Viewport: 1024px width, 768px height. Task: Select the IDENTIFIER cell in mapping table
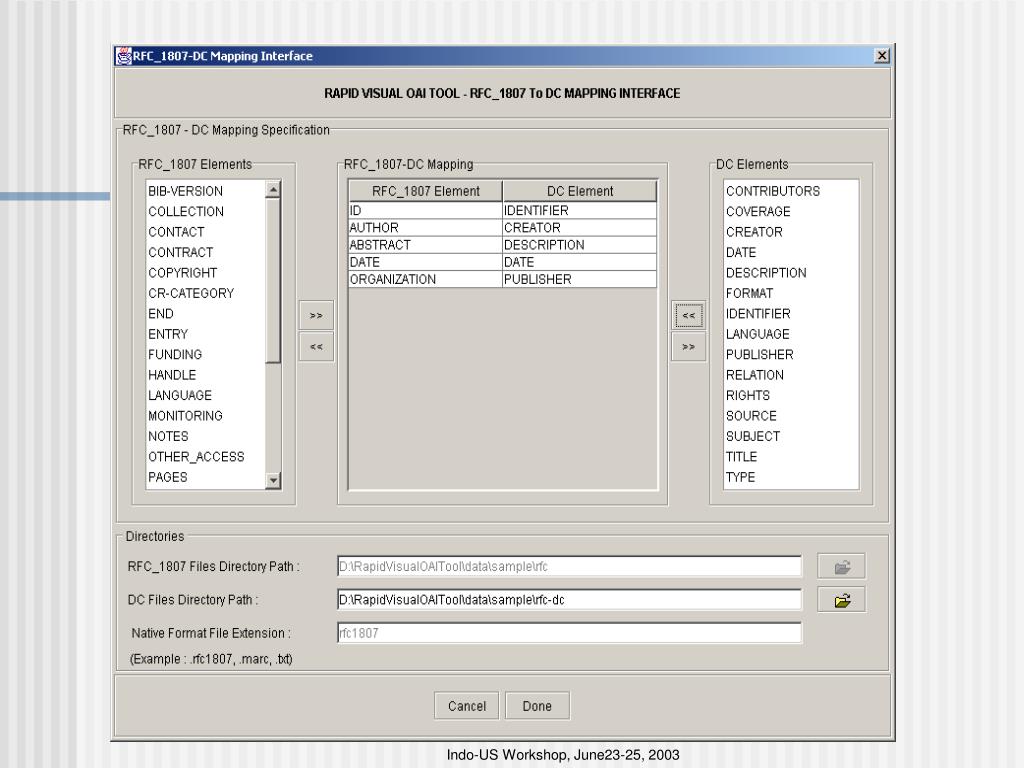click(x=580, y=210)
